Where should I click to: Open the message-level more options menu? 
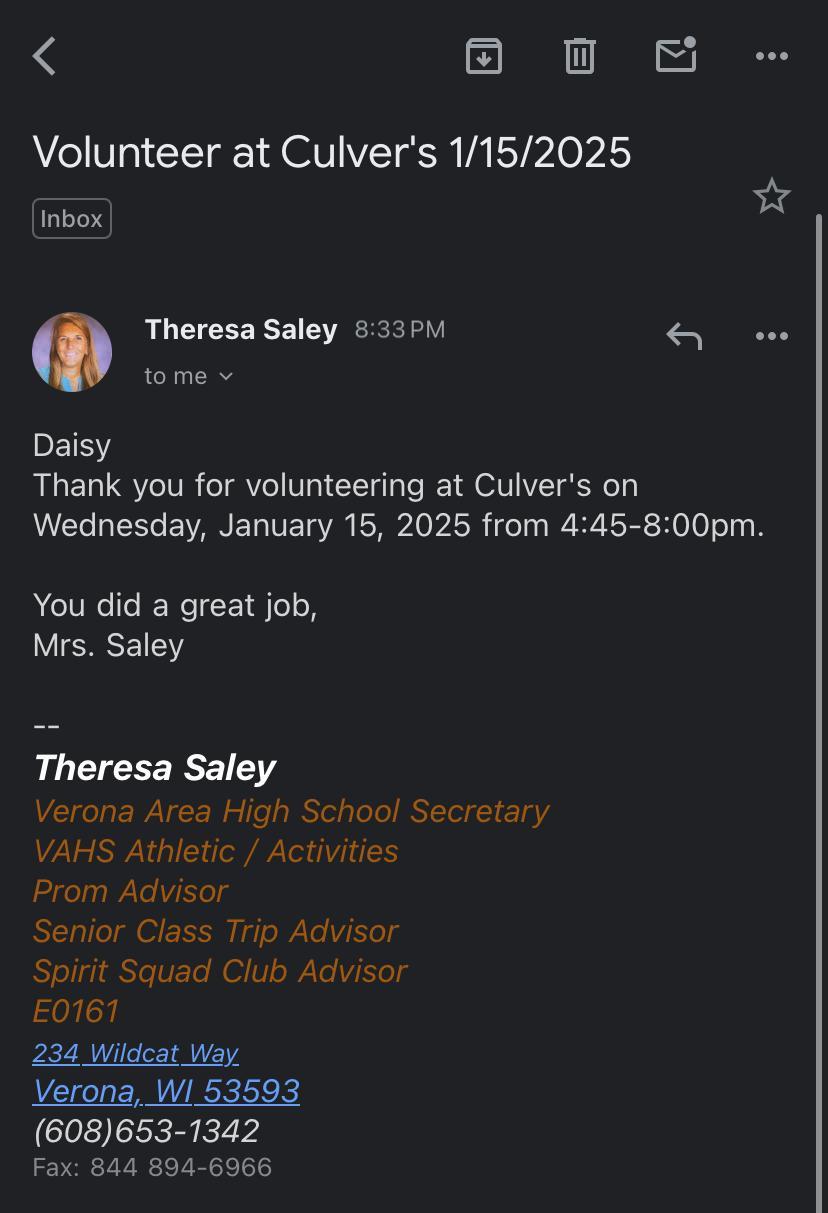(772, 336)
